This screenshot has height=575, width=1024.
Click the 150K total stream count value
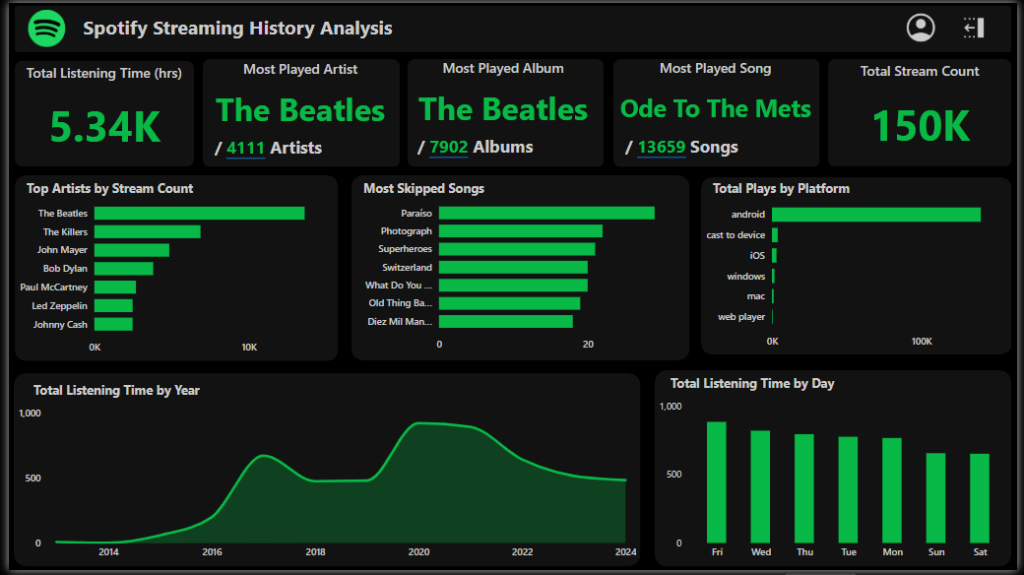[921, 125]
